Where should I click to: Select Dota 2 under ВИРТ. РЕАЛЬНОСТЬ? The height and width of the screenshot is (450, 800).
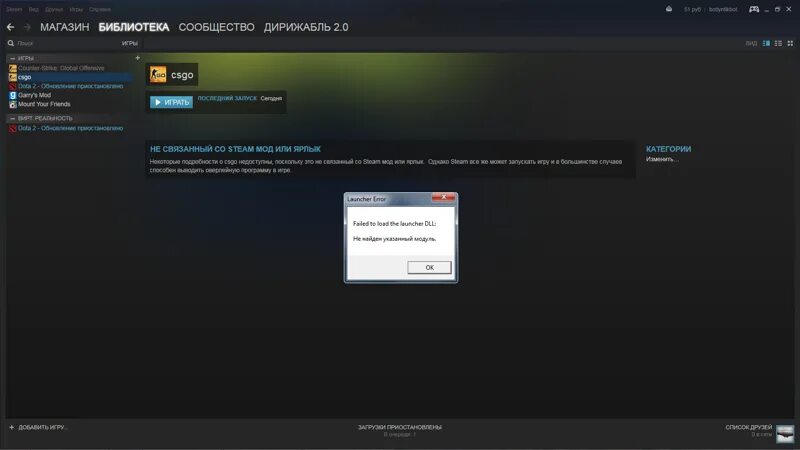click(x=70, y=129)
